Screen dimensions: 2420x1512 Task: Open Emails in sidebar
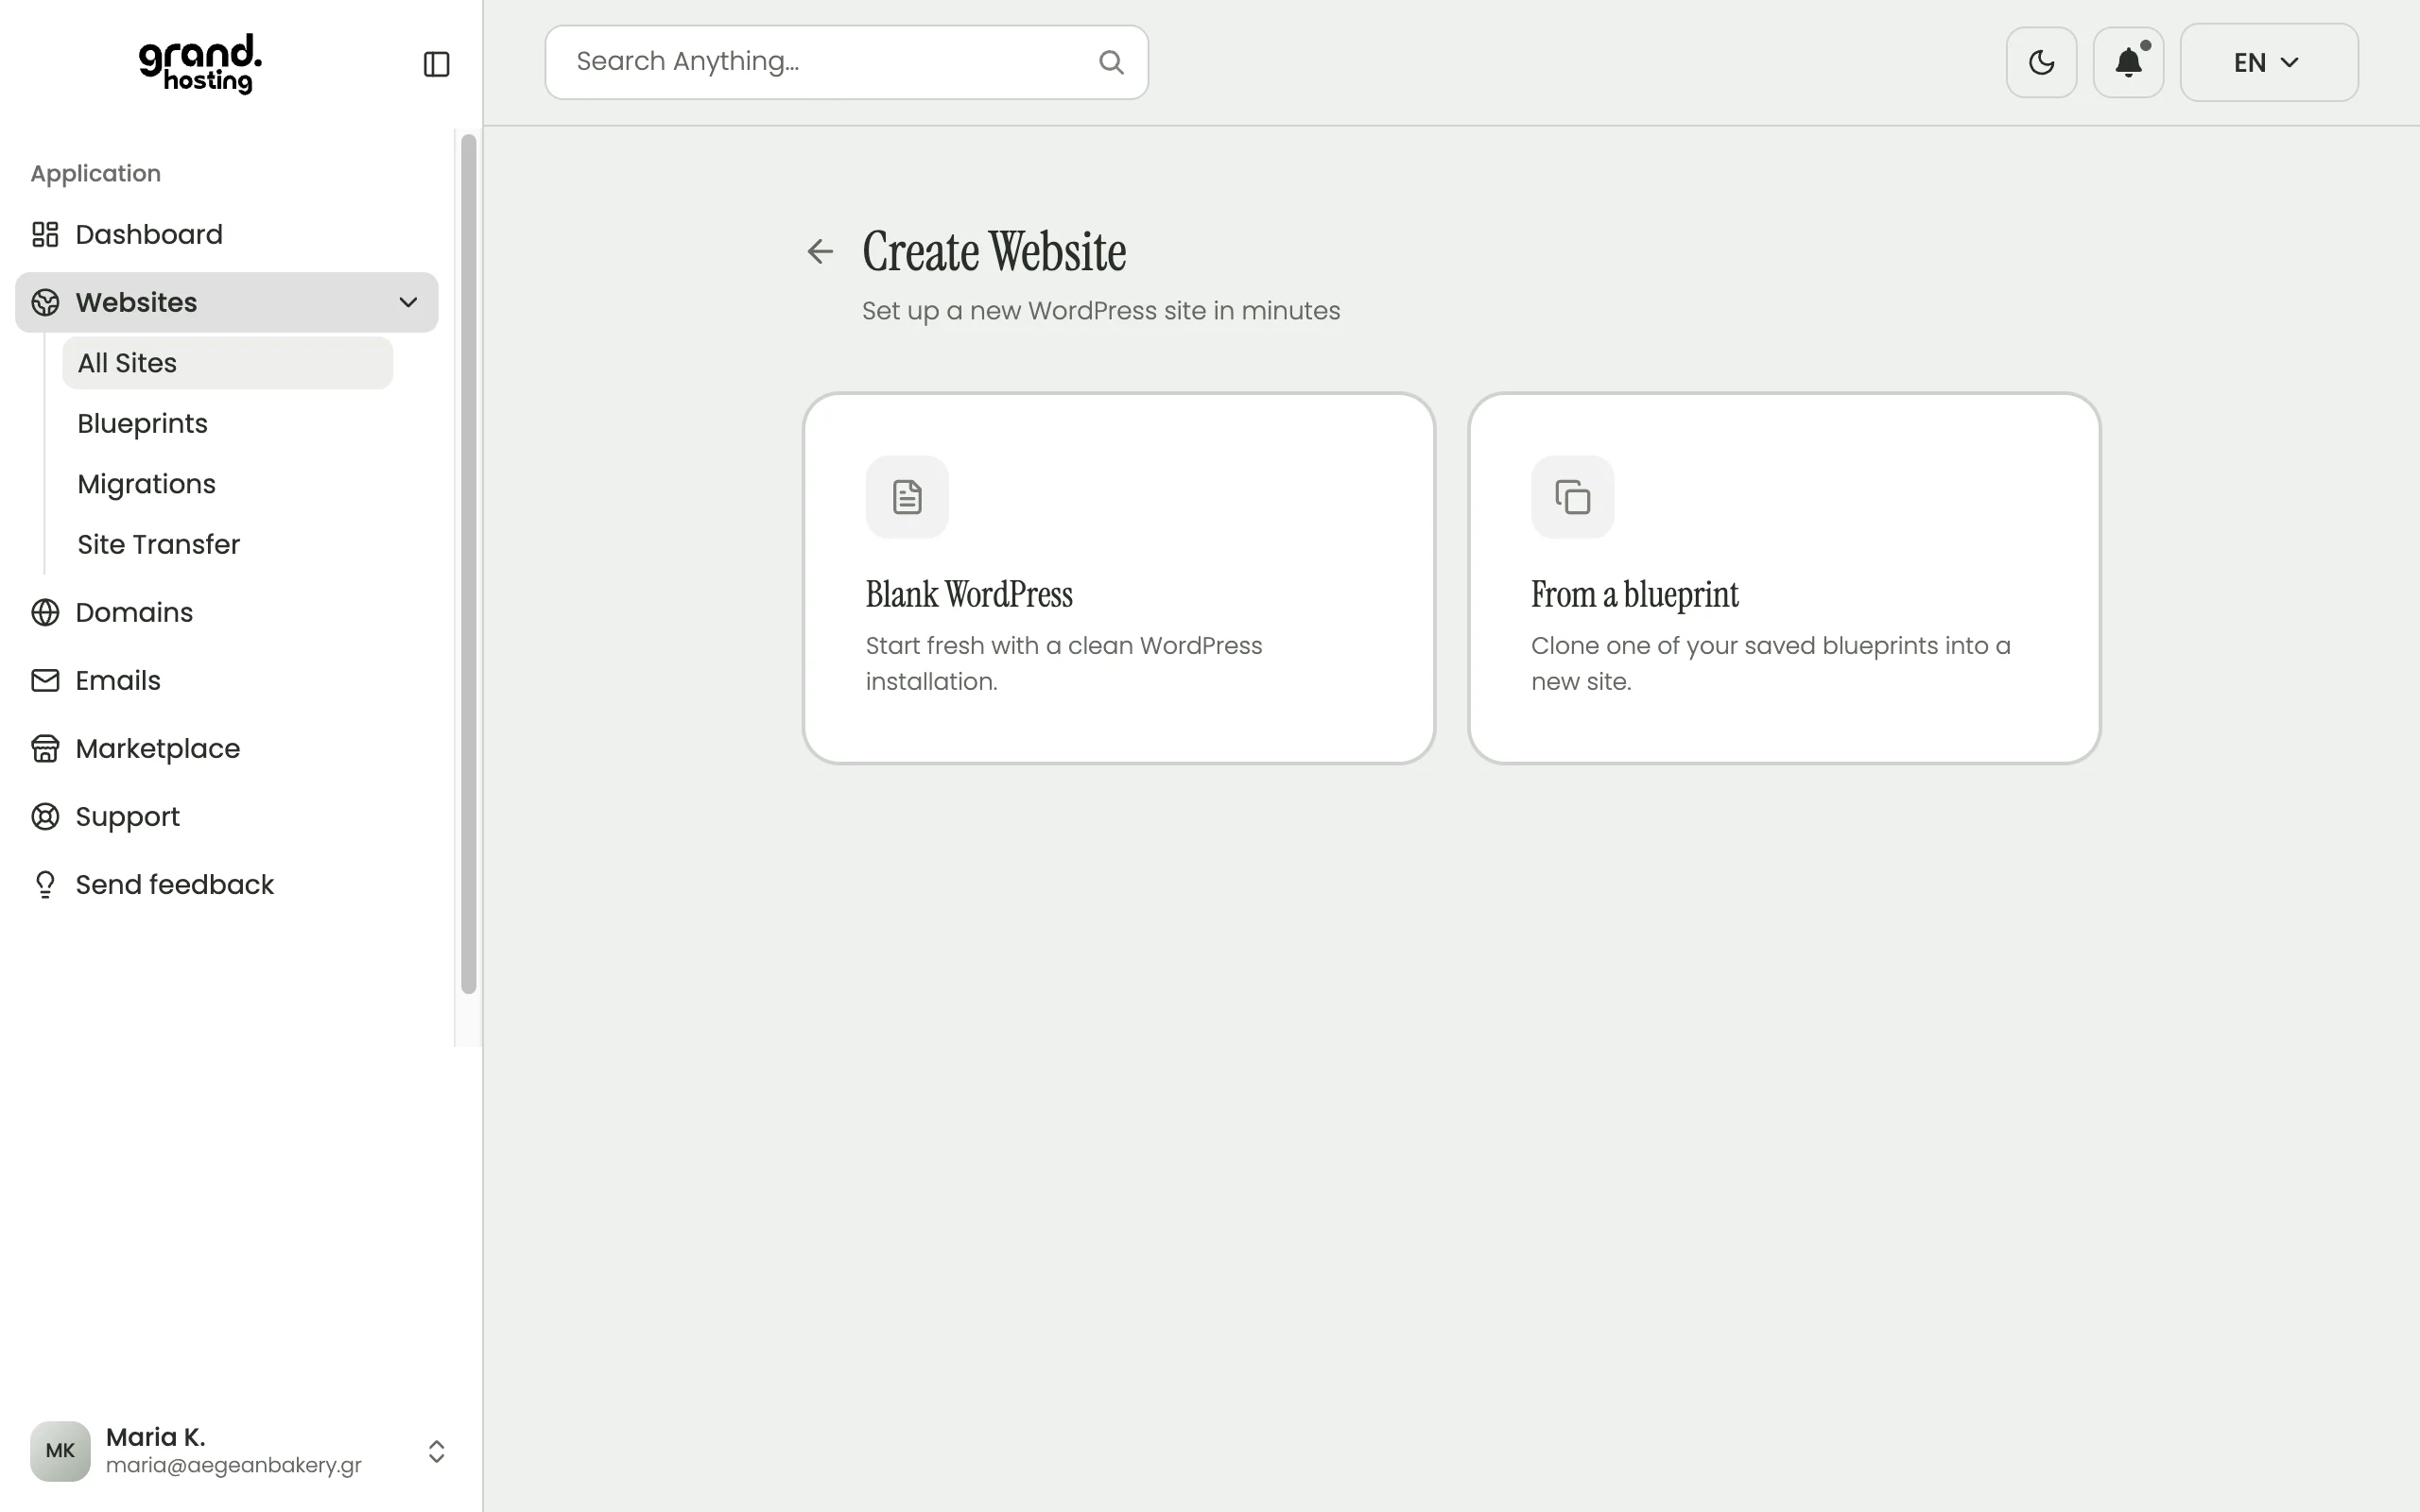(226, 680)
